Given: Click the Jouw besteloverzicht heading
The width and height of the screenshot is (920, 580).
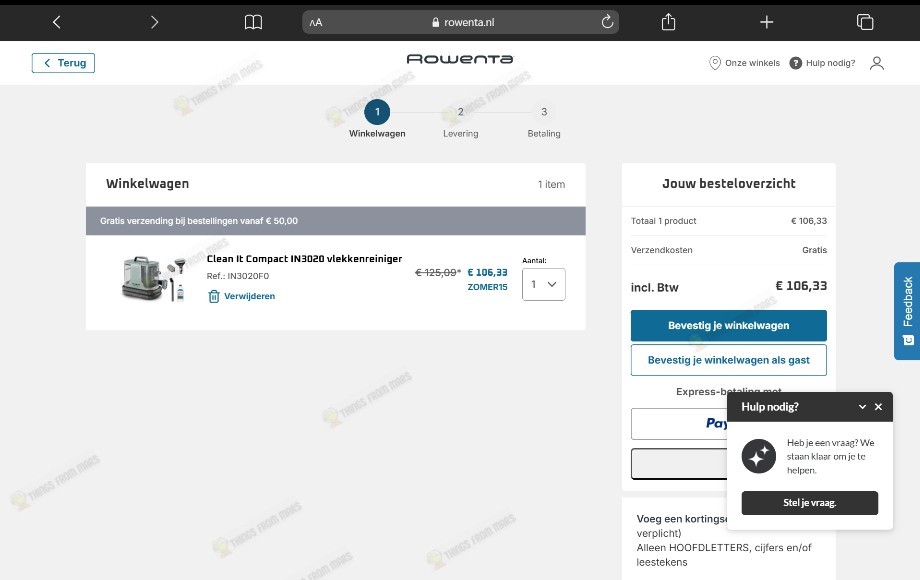Looking at the screenshot, I should (x=729, y=184).
